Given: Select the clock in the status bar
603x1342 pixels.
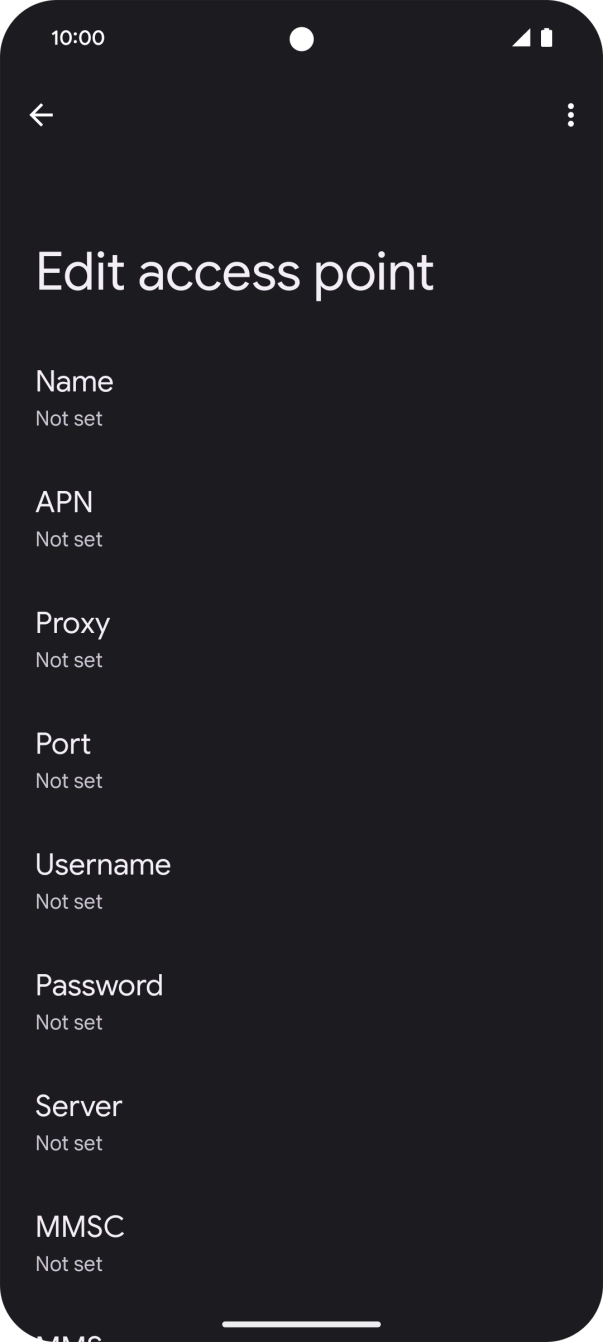Looking at the screenshot, I should click(x=77, y=38).
